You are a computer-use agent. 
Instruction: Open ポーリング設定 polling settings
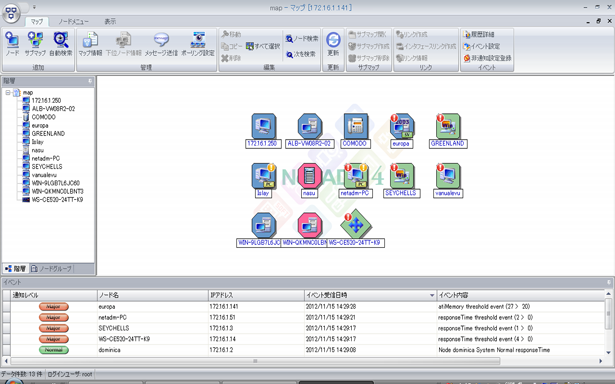click(198, 44)
